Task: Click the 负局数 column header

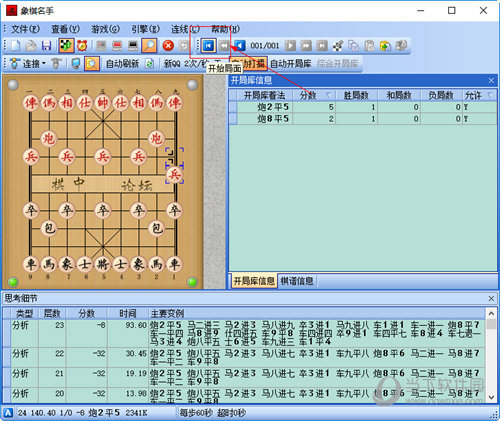Action: tap(441, 96)
